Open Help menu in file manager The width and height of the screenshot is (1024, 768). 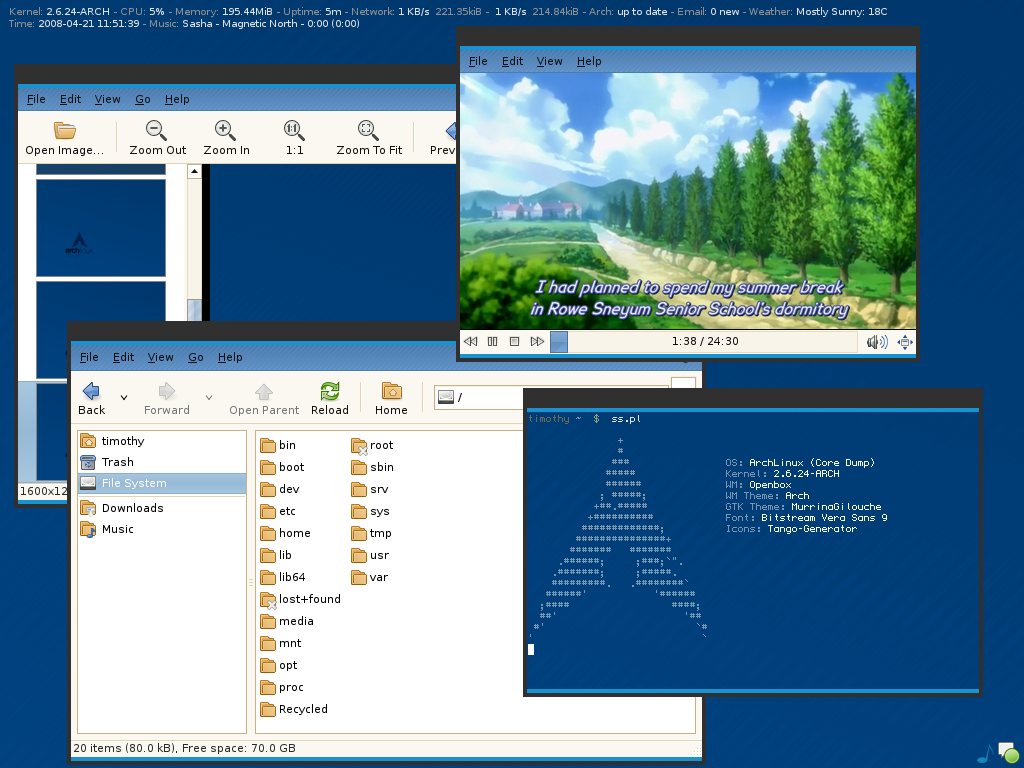tap(230, 357)
